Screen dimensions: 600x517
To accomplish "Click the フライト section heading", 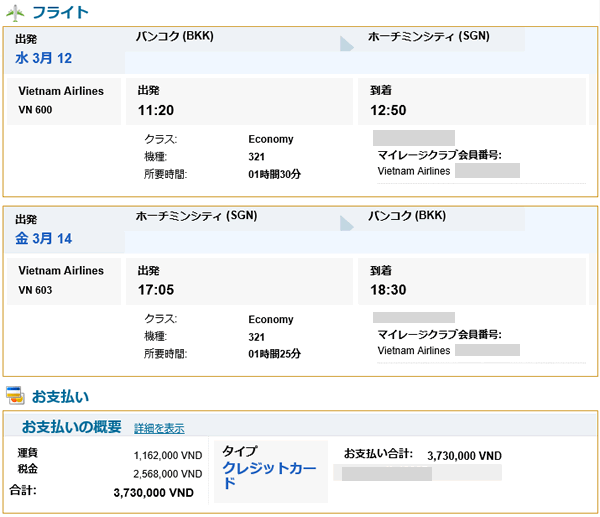I will [60, 13].
